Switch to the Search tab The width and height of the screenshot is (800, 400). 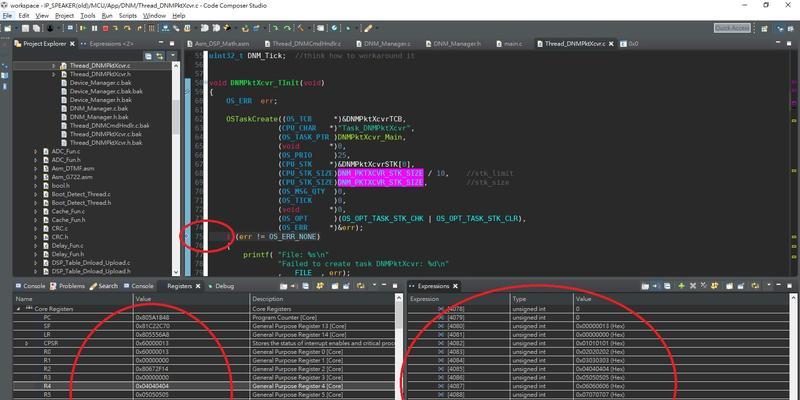[x=104, y=286]
